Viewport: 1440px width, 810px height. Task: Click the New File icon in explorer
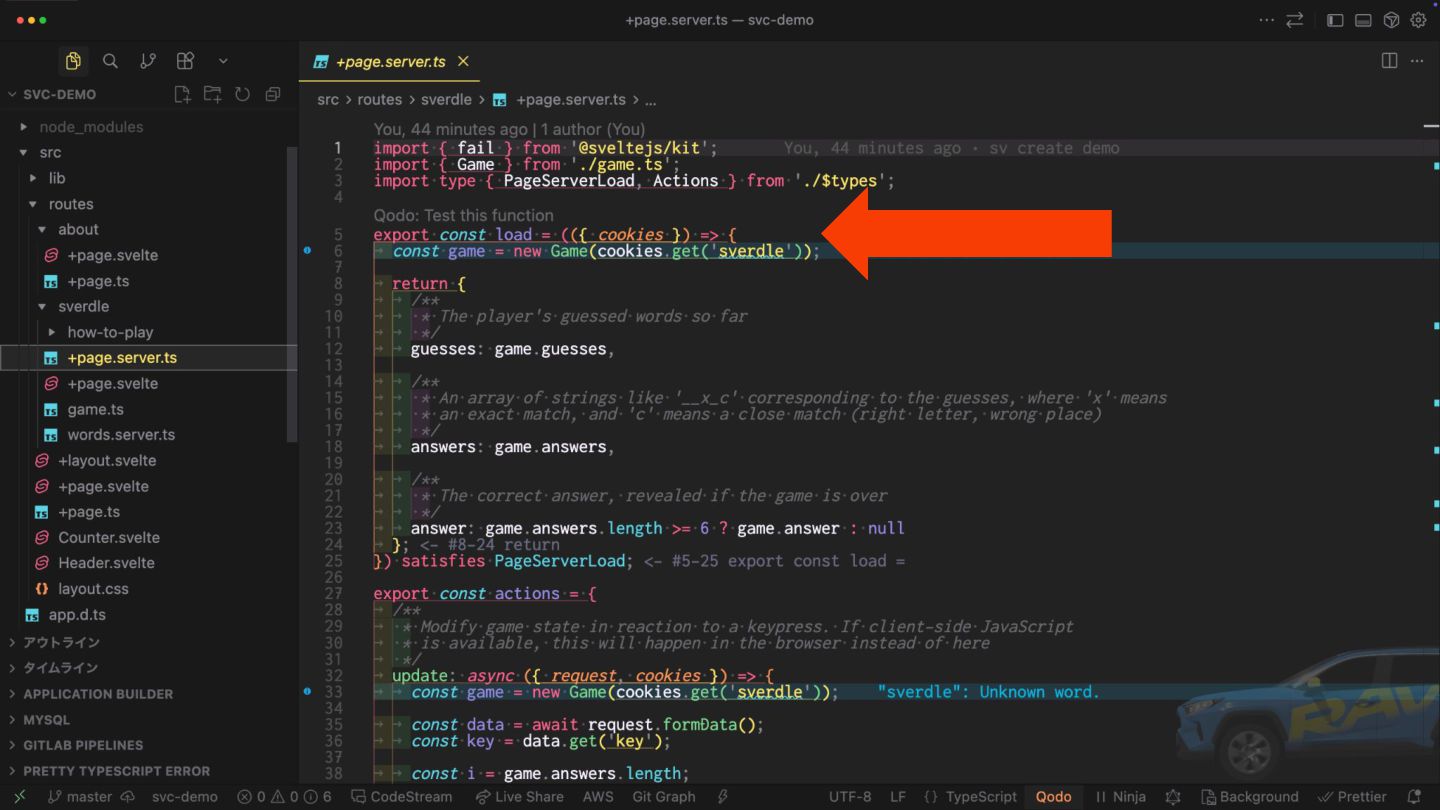[182, 94]
